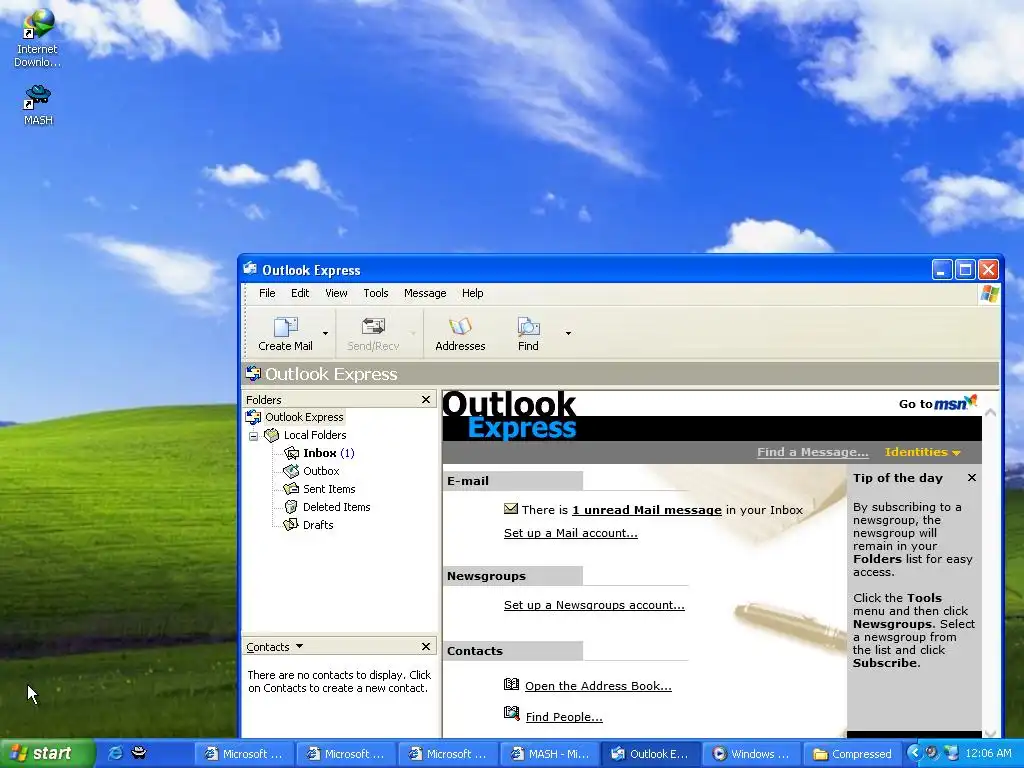
Task: Click the Windows Start button
Action: (46, 754)
